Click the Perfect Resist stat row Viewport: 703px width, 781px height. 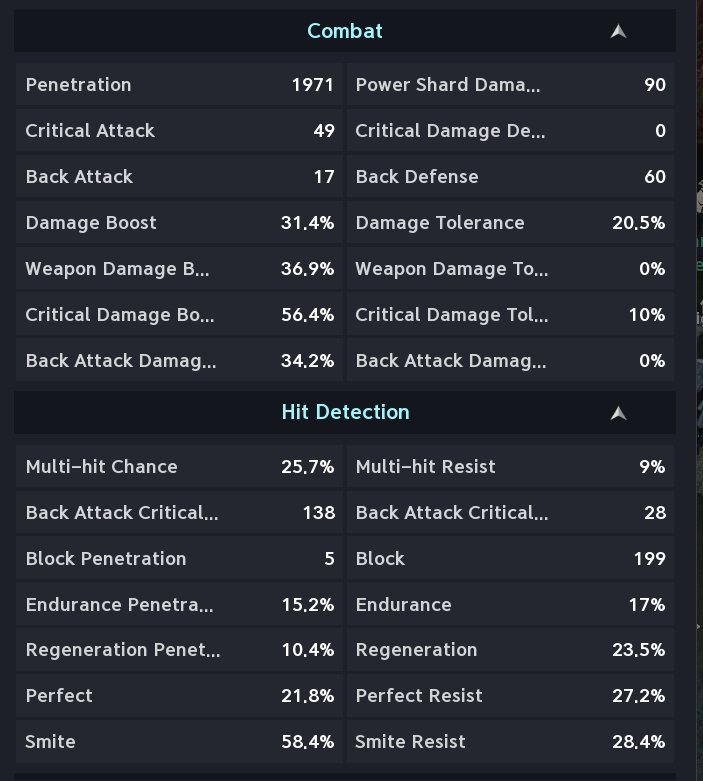tap(511, 696)
